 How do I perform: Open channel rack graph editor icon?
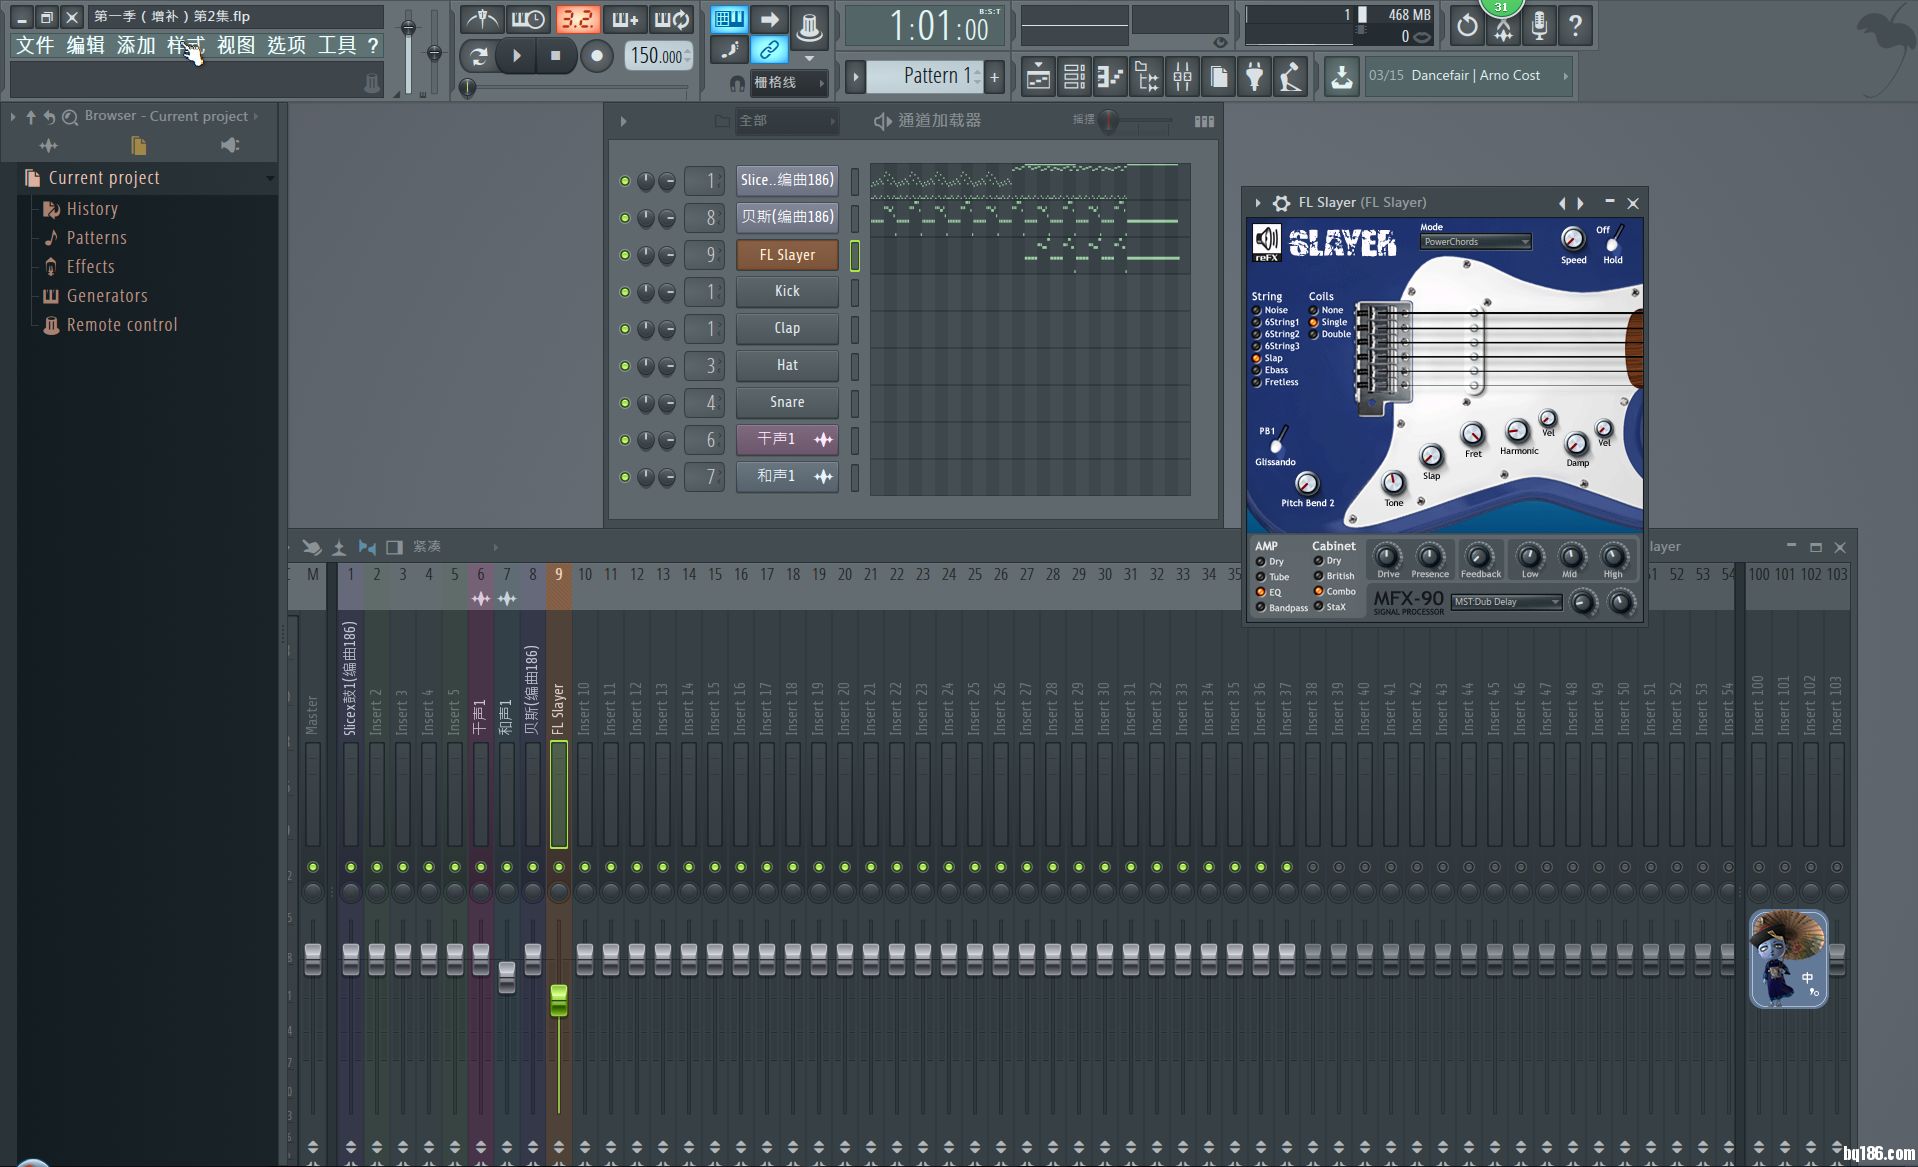(1204, 121)
